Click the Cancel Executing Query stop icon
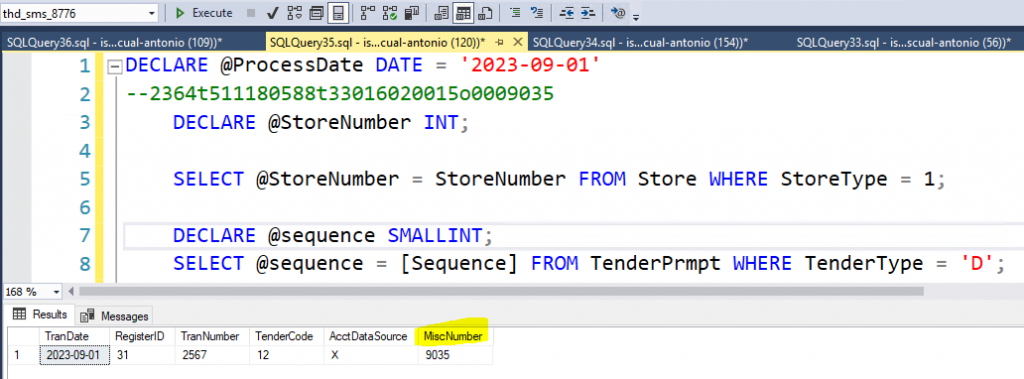 [251, 13]
